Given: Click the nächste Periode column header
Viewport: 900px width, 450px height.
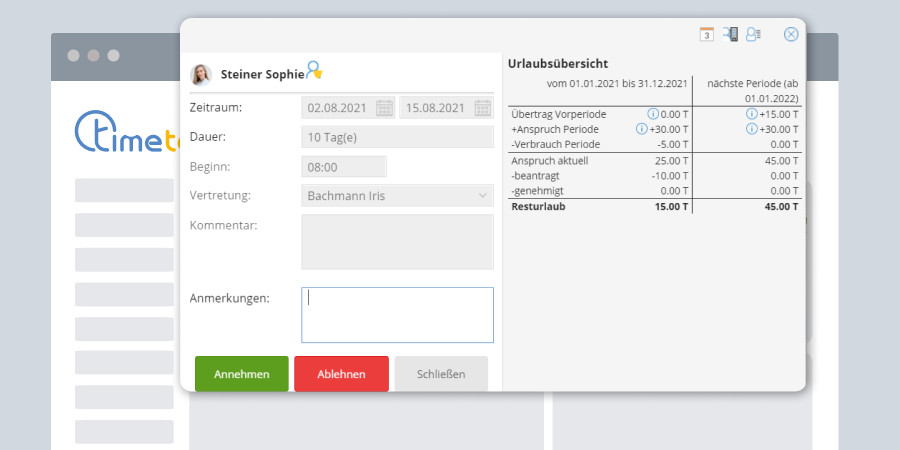Looking at the screenshot, I should coord(752,91).
